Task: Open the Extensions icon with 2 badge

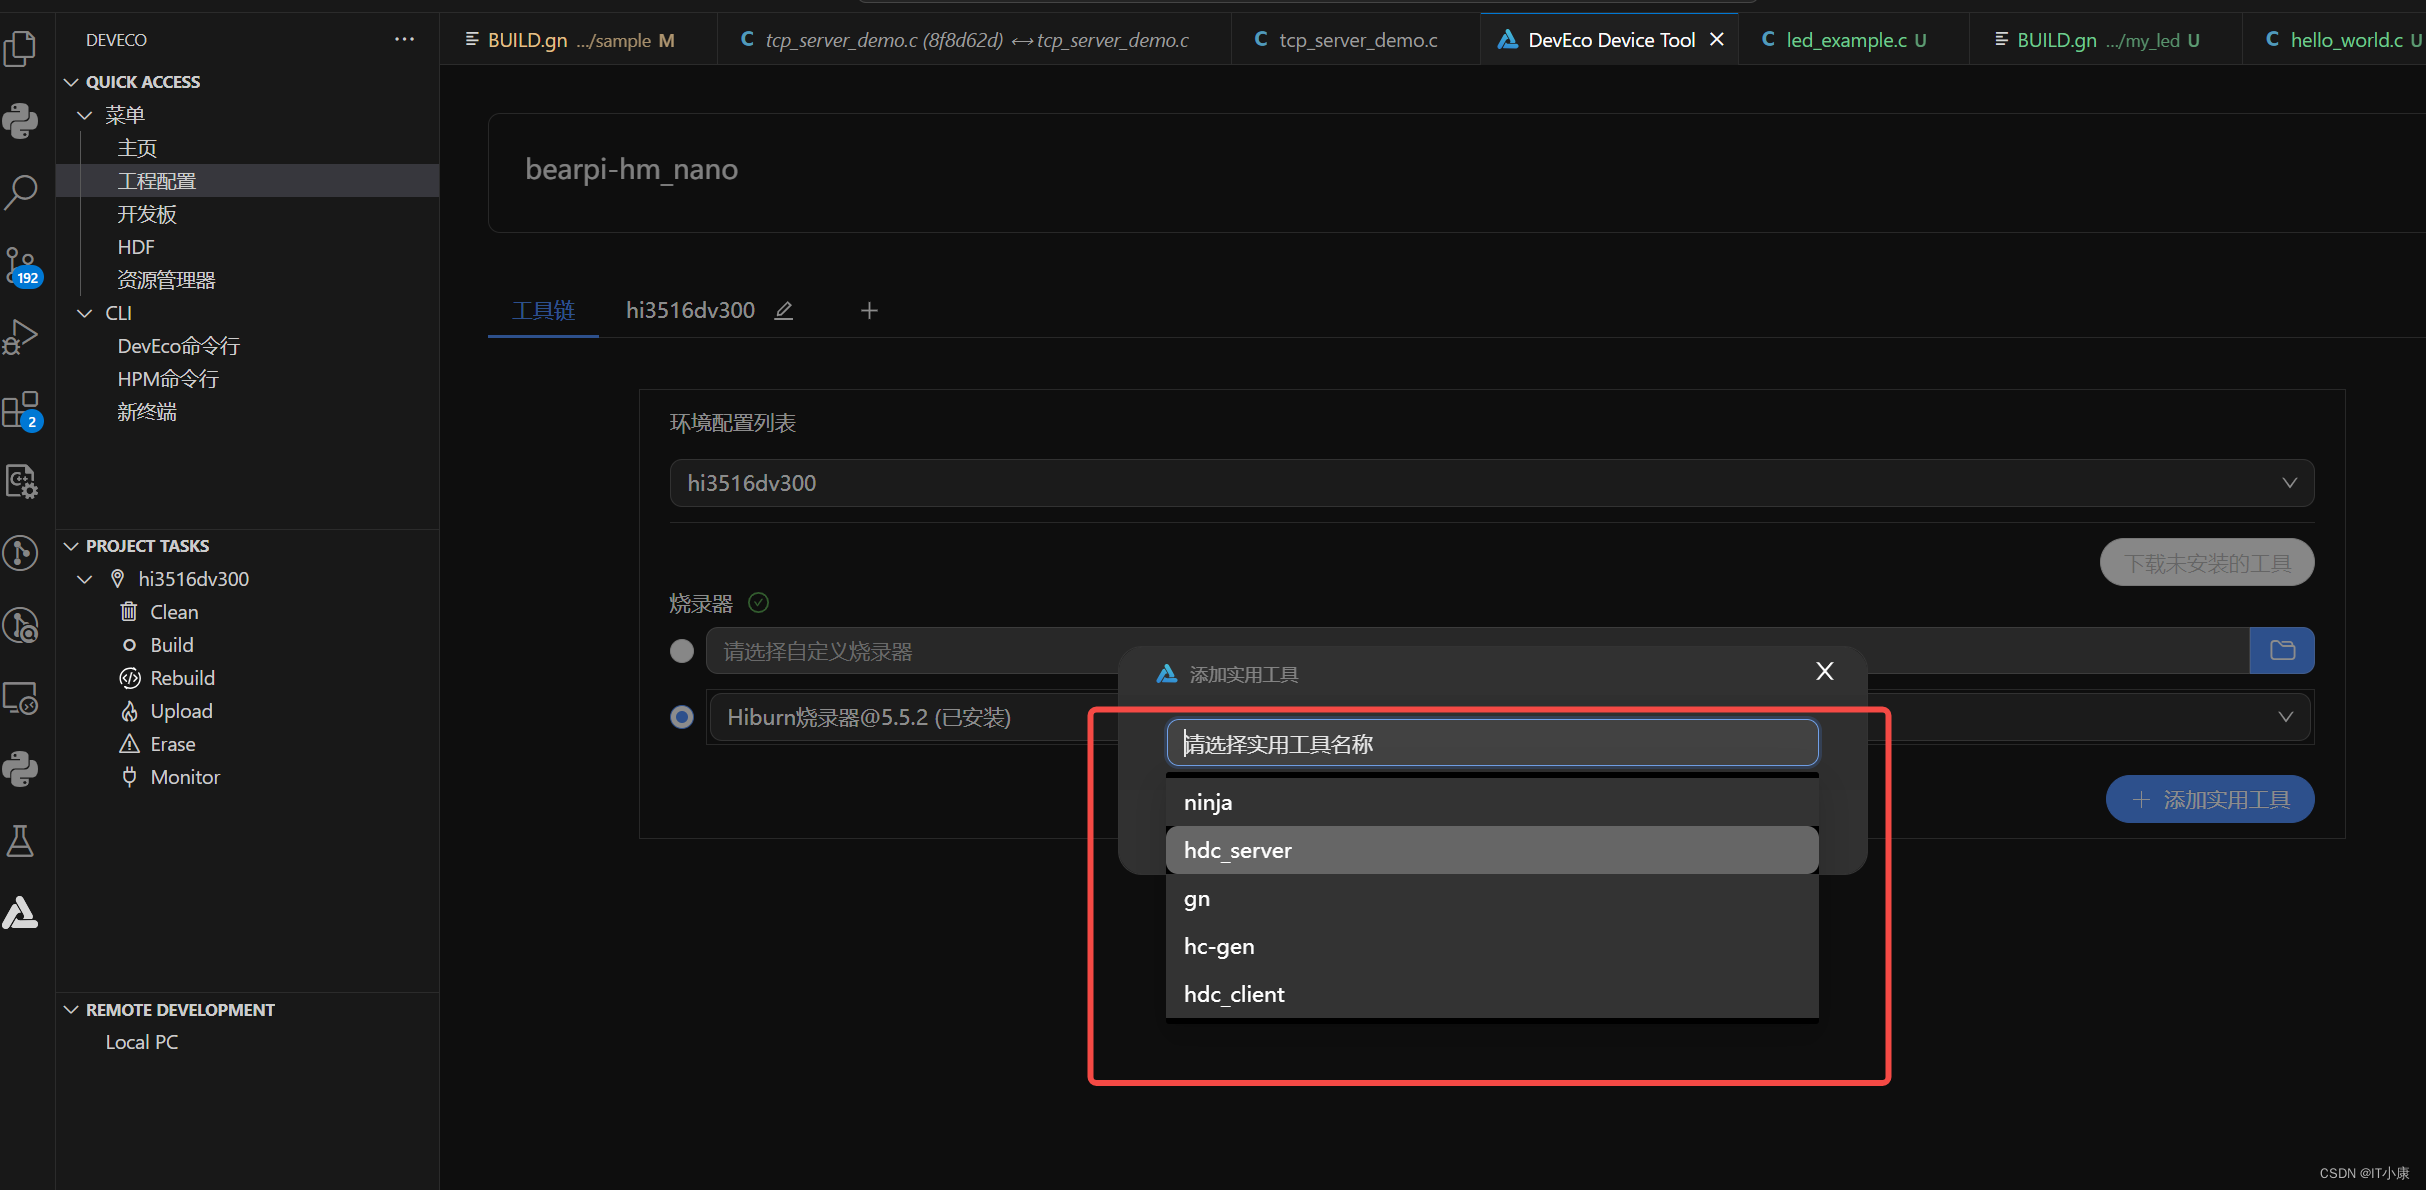Action: coord(21,410)
